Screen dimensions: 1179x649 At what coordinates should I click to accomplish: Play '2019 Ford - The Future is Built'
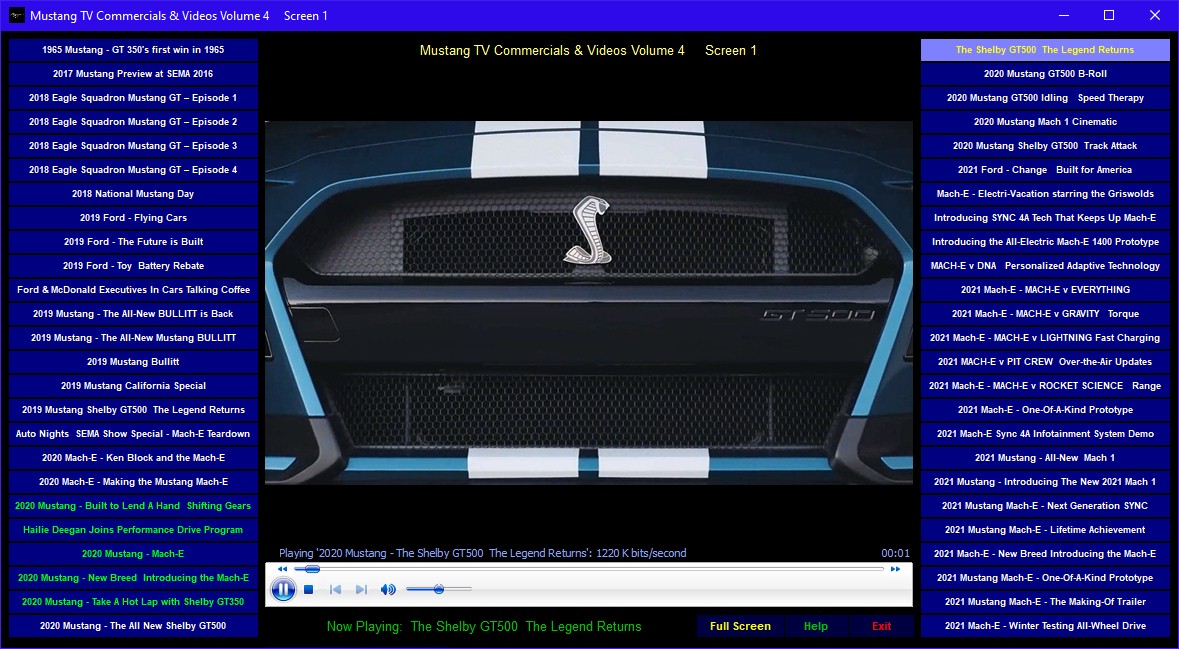[133, 242]
